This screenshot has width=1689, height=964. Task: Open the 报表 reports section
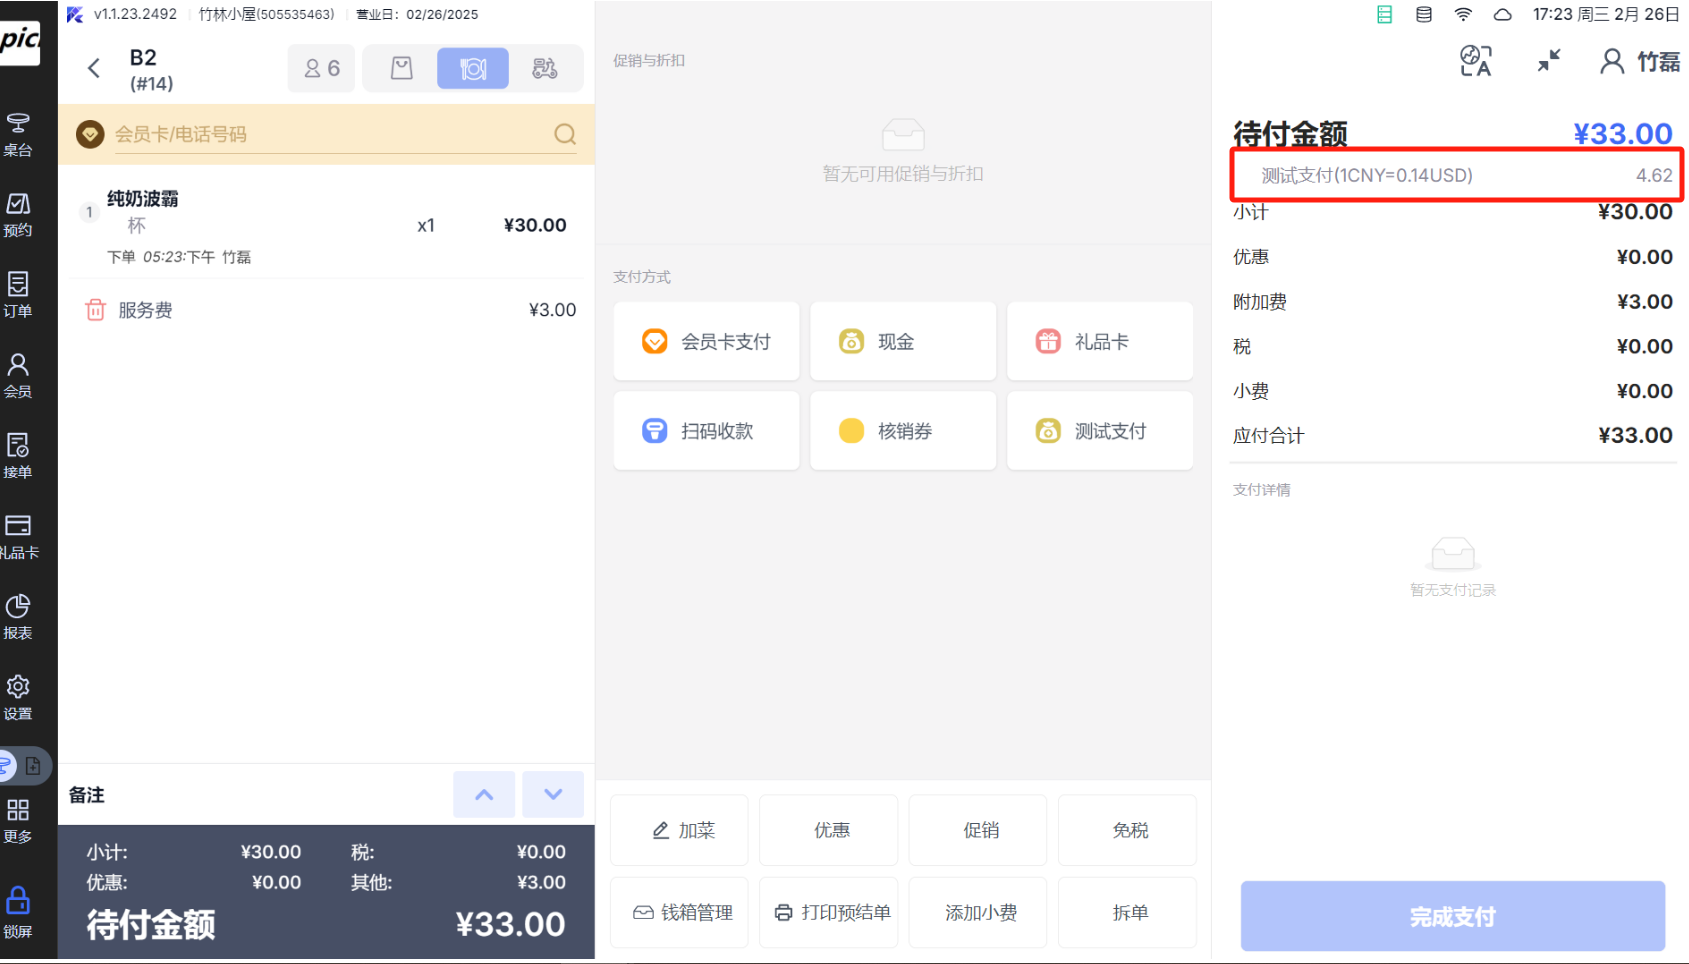(18, 617)
